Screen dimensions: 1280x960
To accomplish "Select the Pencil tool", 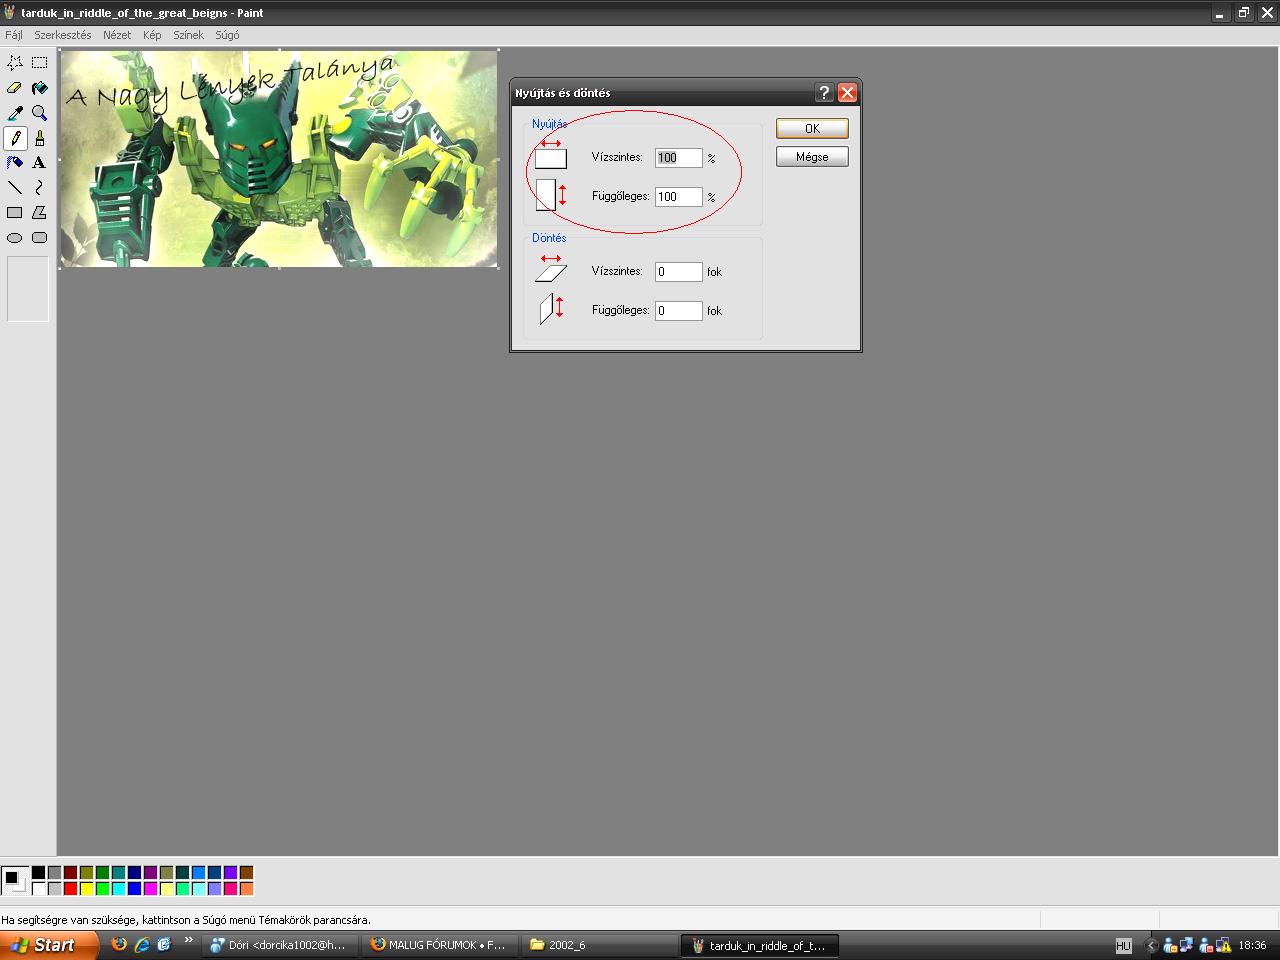I will coord(15,138).
